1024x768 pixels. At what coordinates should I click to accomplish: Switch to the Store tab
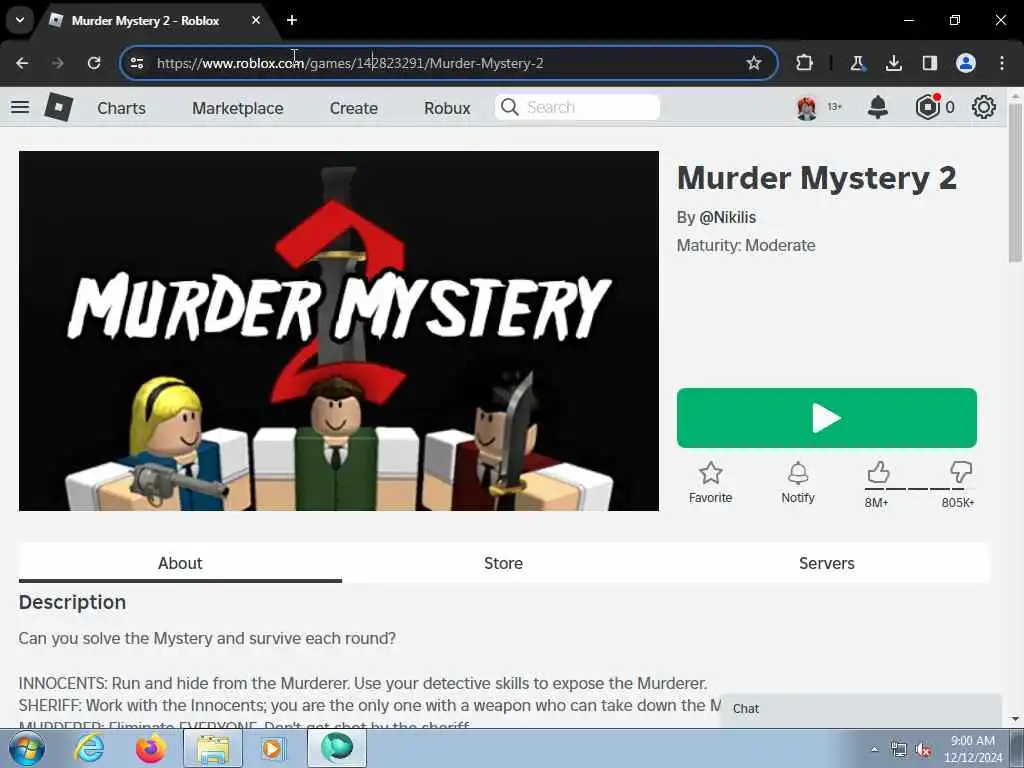[x=504, y=563]
